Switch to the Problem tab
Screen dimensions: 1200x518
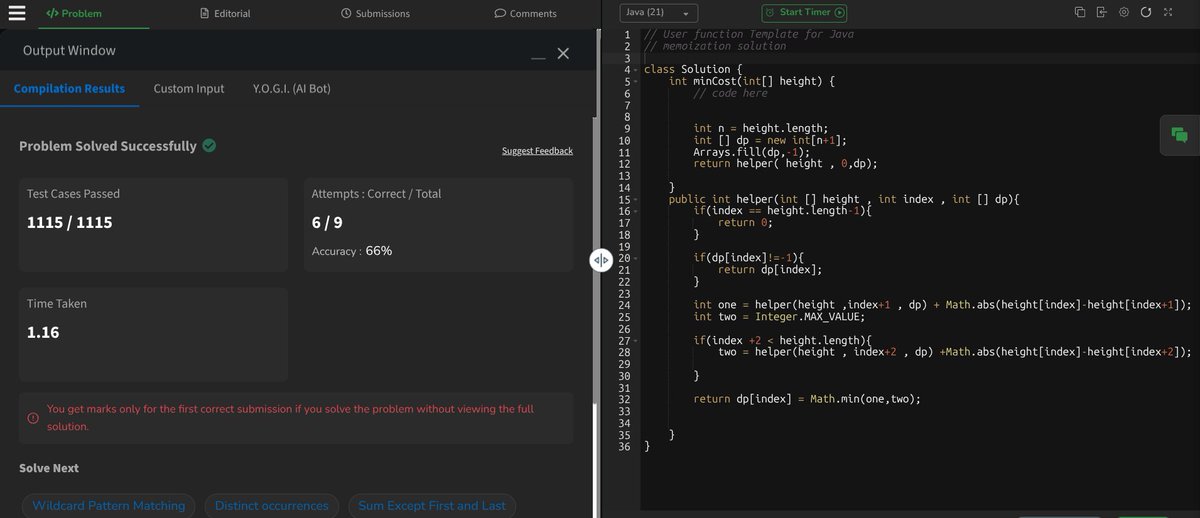pyautogui.click(x=74, y=14)
